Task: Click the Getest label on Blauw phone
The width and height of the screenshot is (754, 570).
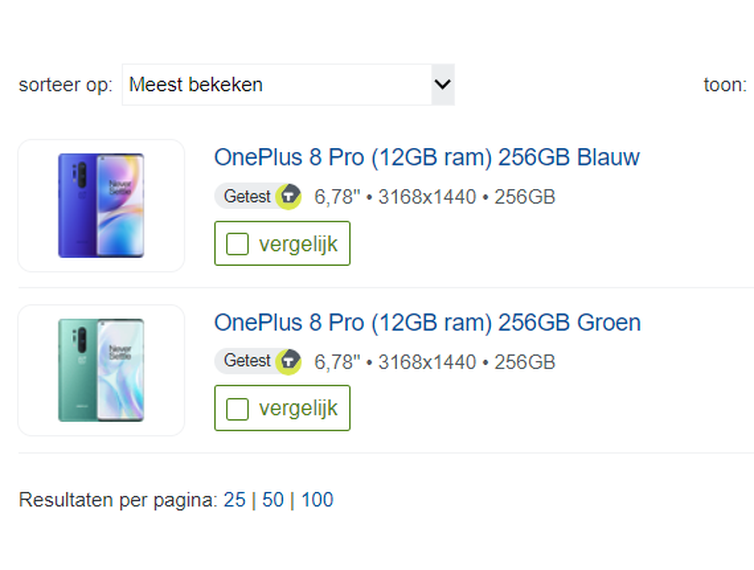Action: (247, 196)
